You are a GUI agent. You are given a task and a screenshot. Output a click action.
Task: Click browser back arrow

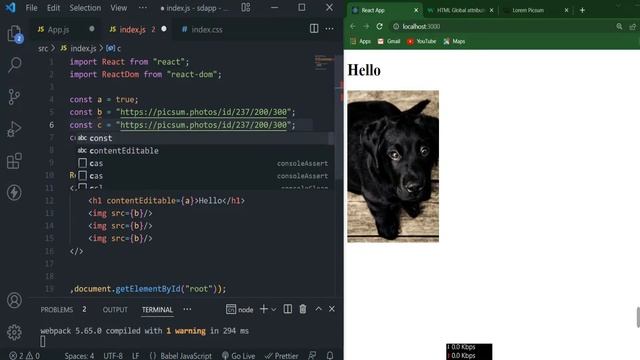353,27
